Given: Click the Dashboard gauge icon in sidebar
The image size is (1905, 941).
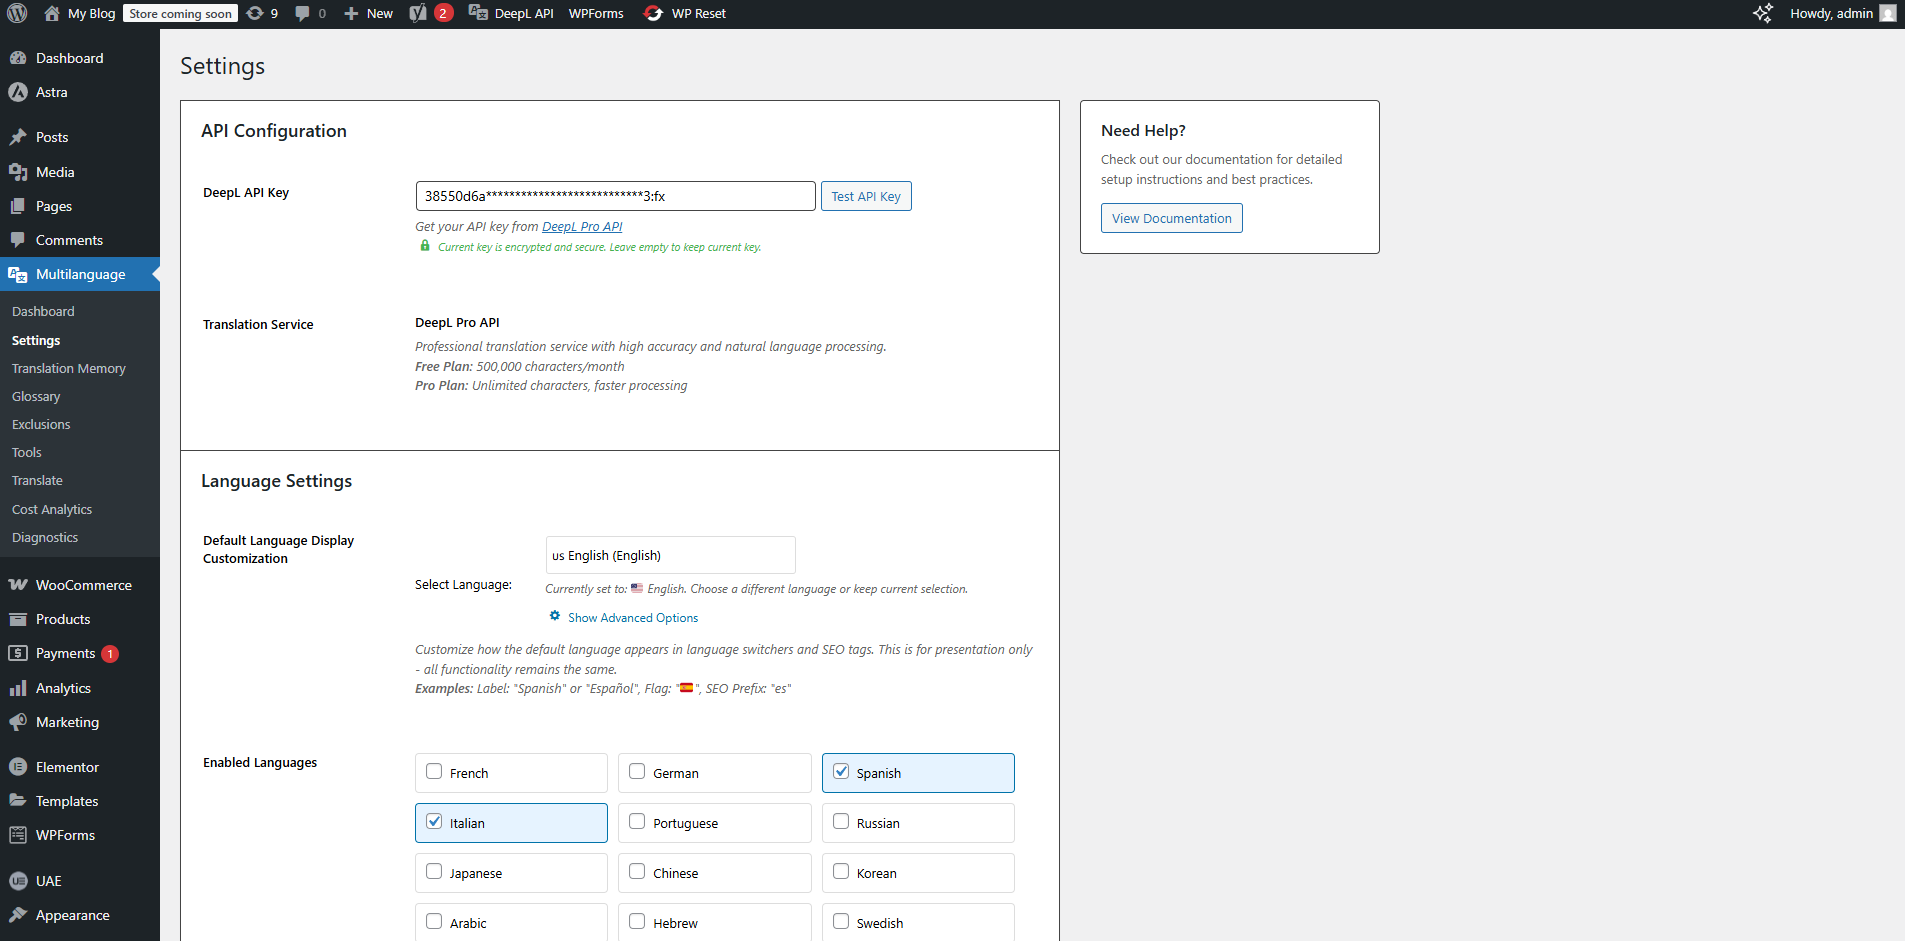Looking at the screenshot, I should click(x=18, y=58).
